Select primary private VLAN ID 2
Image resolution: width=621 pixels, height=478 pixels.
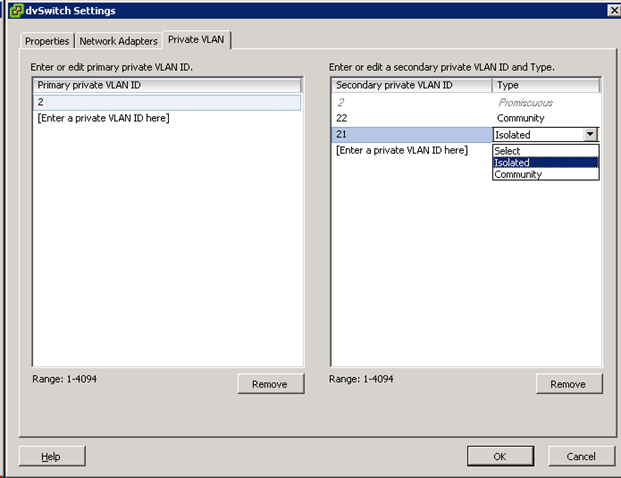pyautogui.click(x=167, y=102)
